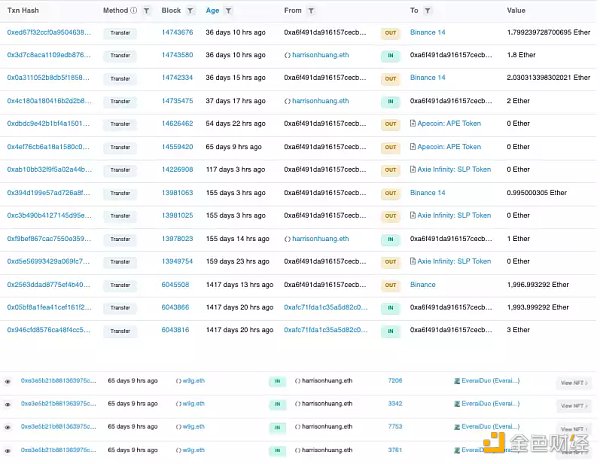
Task: Select the value 1,996.993292 Ether
Action: 538,285
